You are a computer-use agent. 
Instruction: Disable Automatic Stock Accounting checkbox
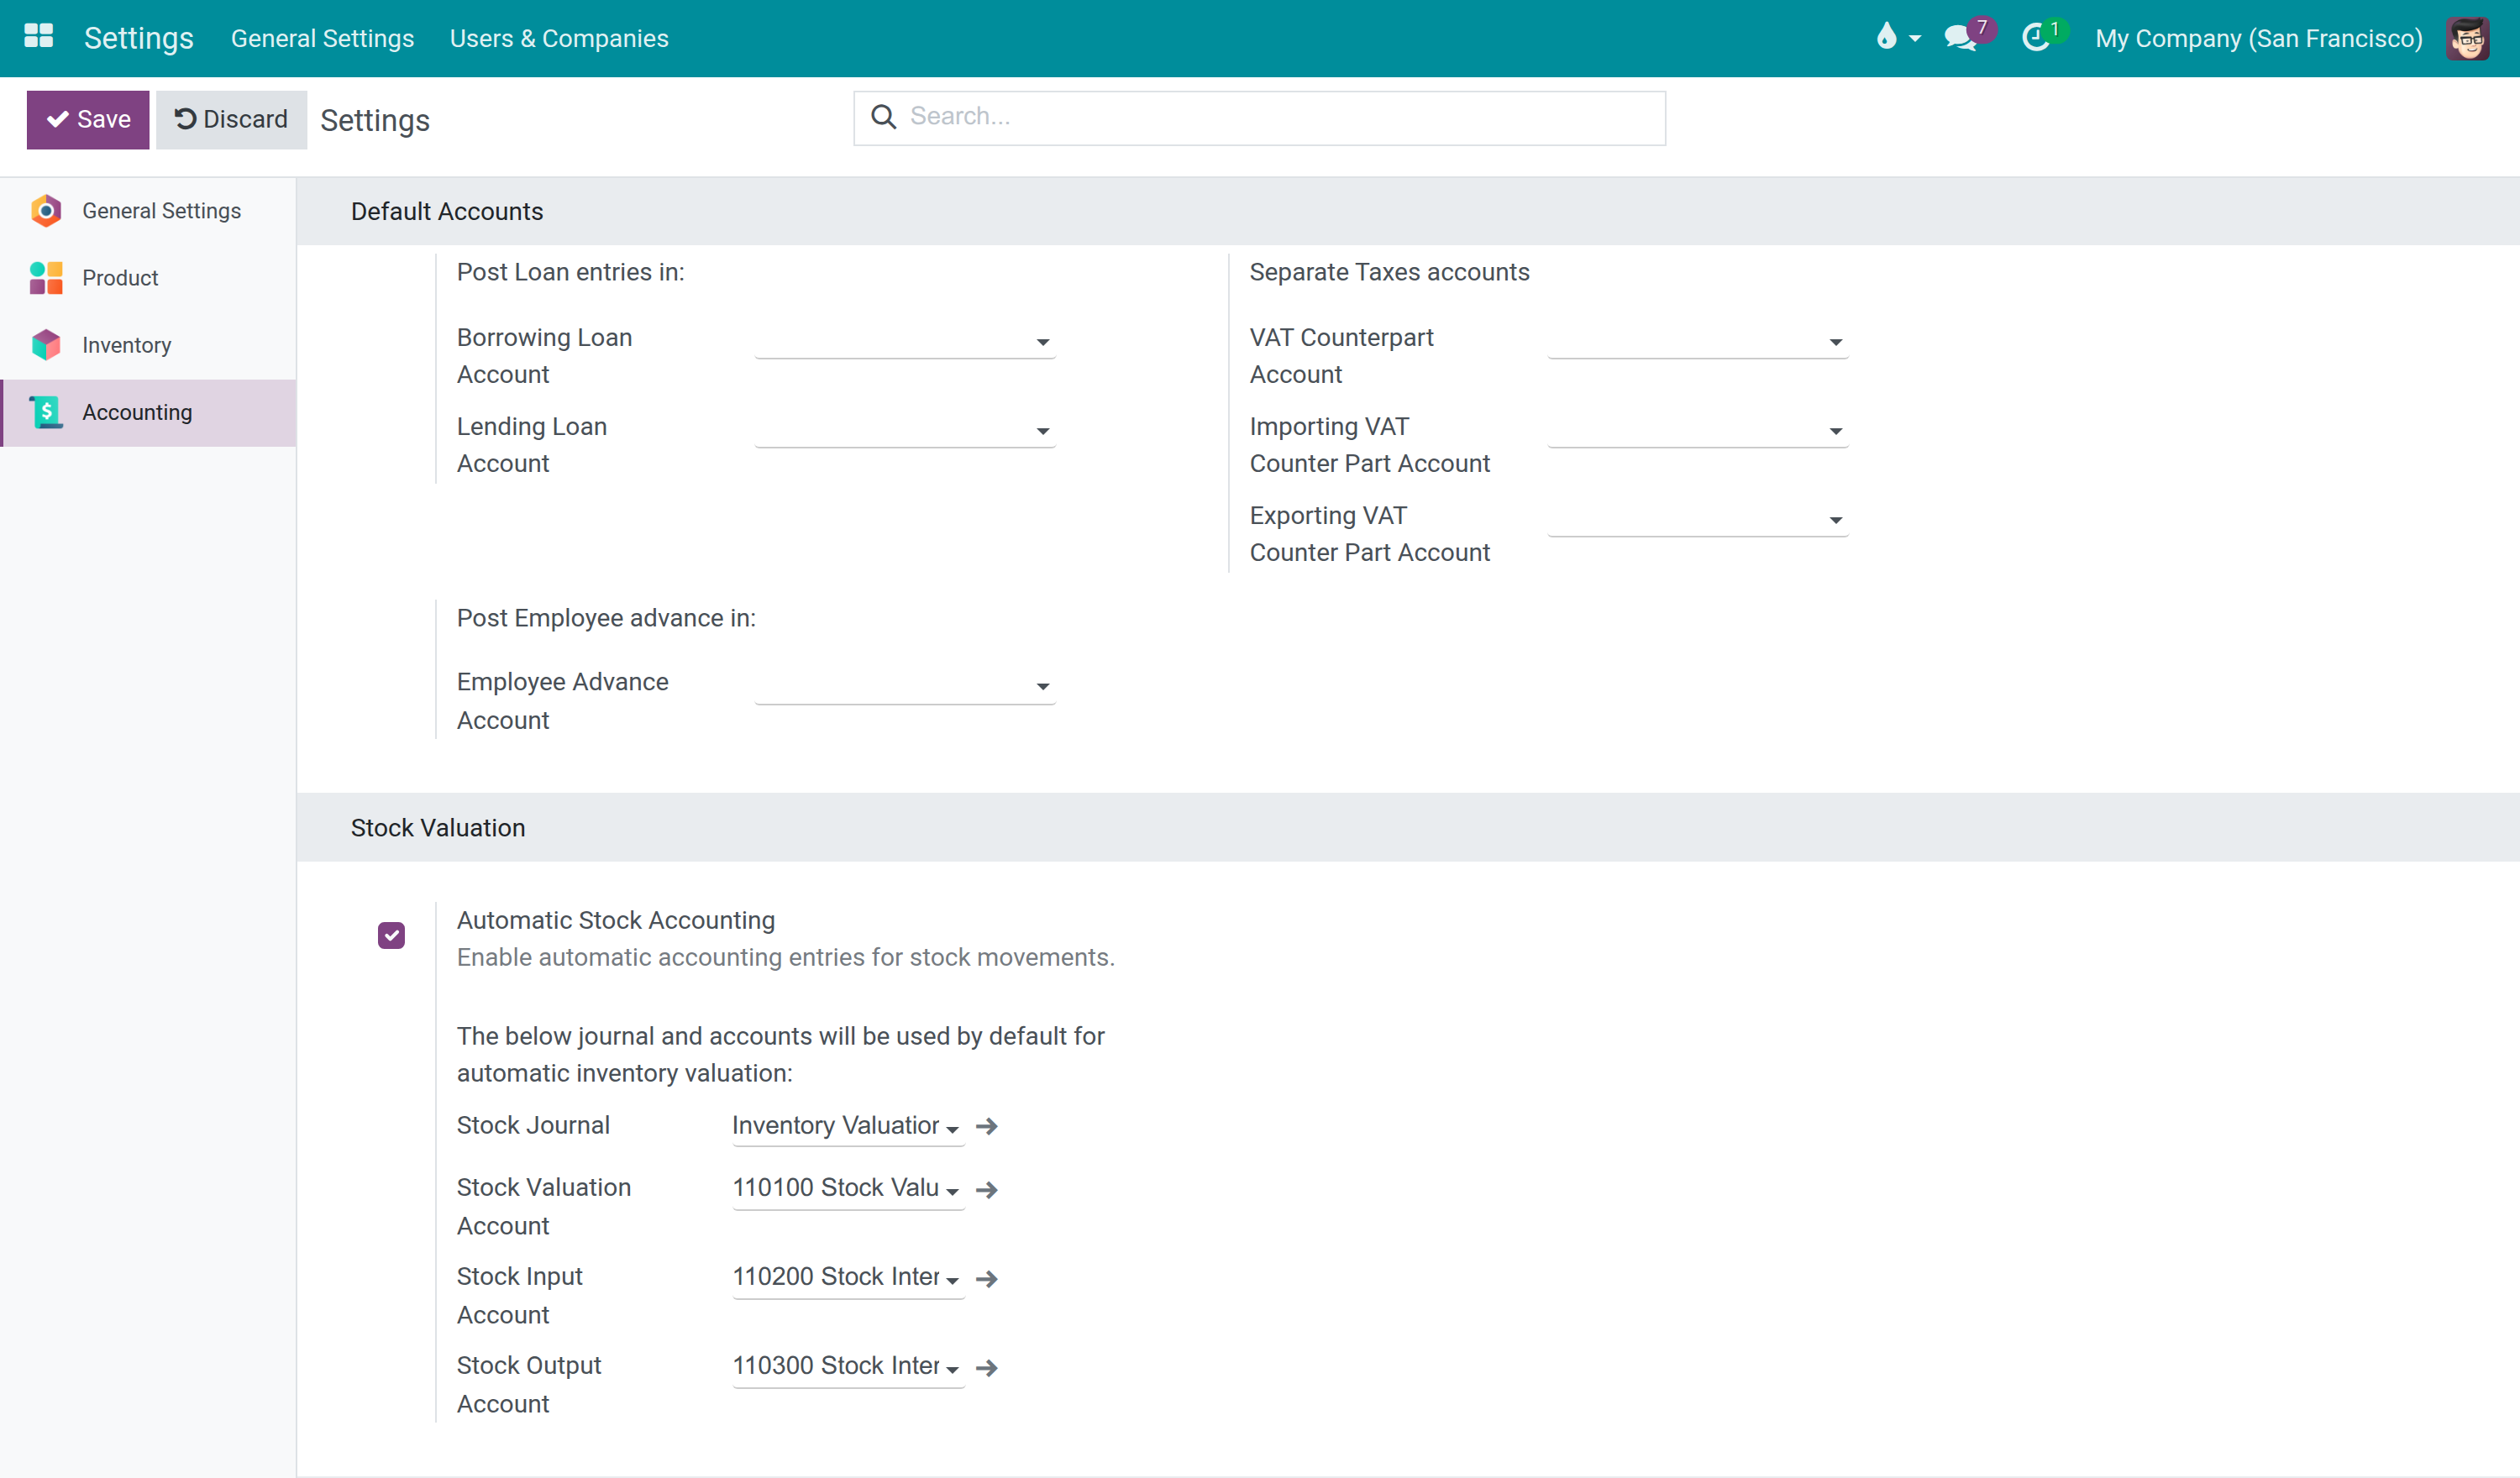391,935
